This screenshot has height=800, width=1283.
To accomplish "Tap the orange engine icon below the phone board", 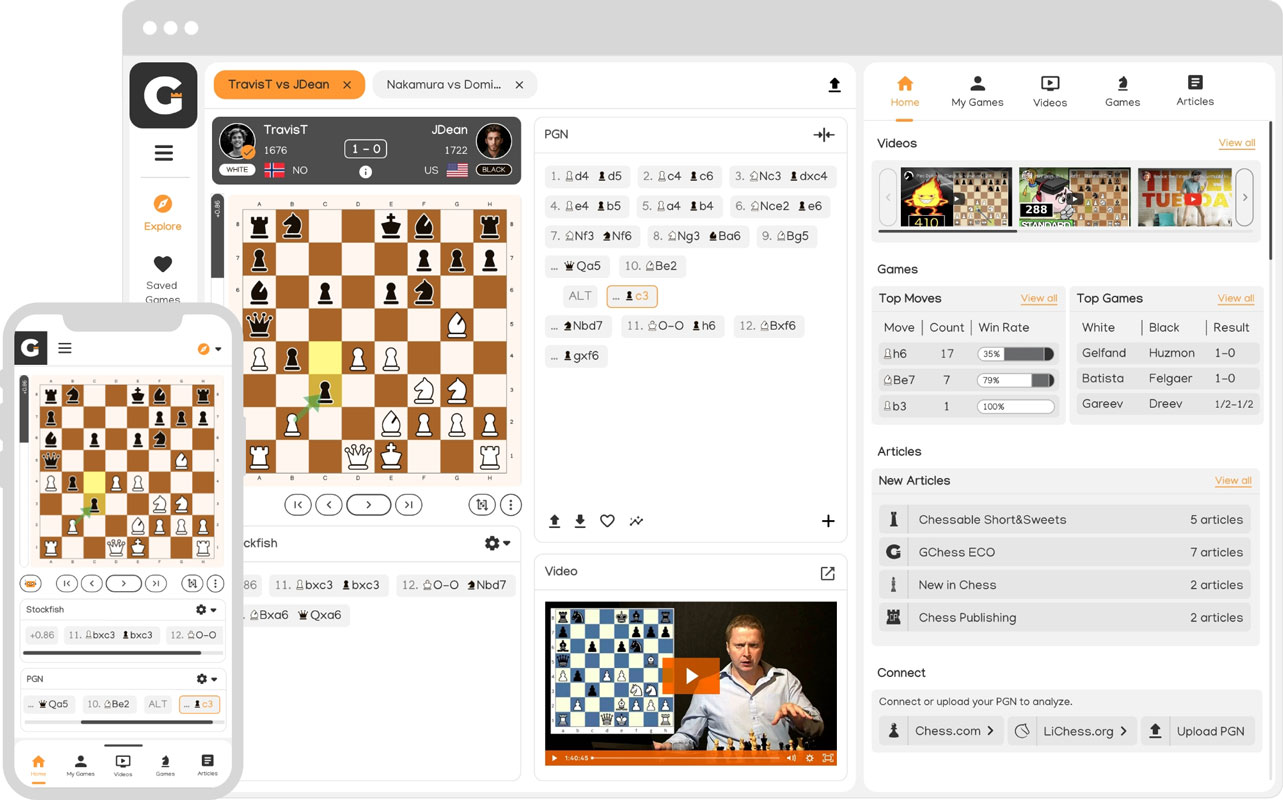I will pyautogui.click(x=30, y=583).
